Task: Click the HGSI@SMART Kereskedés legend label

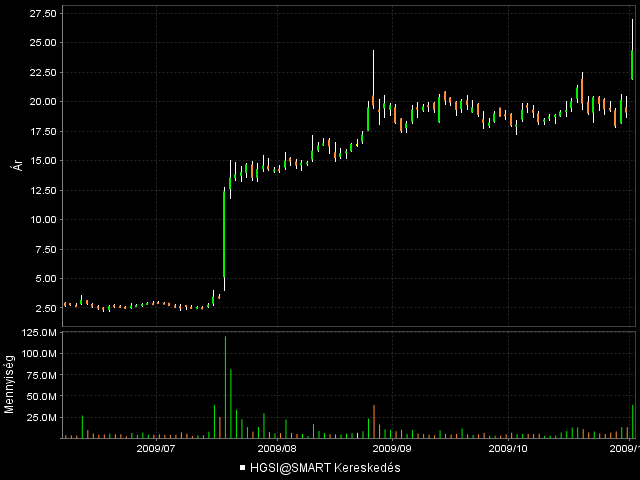Action: click(325, 468)
